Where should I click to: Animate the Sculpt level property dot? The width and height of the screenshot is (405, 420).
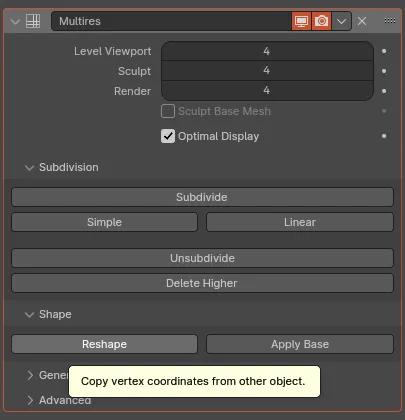coord(384,71)
